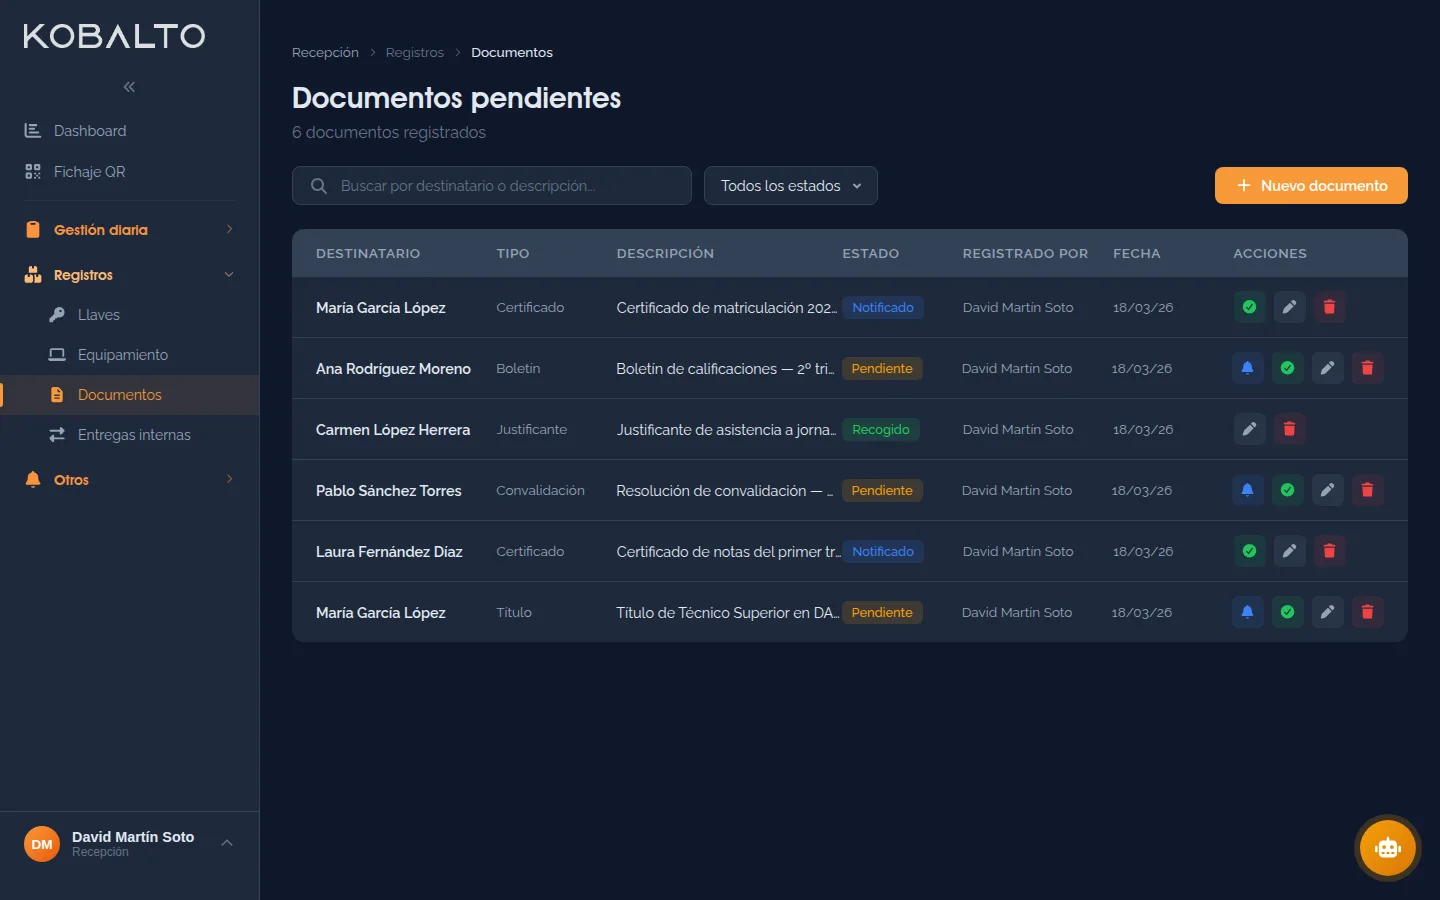1440x900 pixels.
Task: Click the FECHA column header
Action: [x=1137, y=254]
